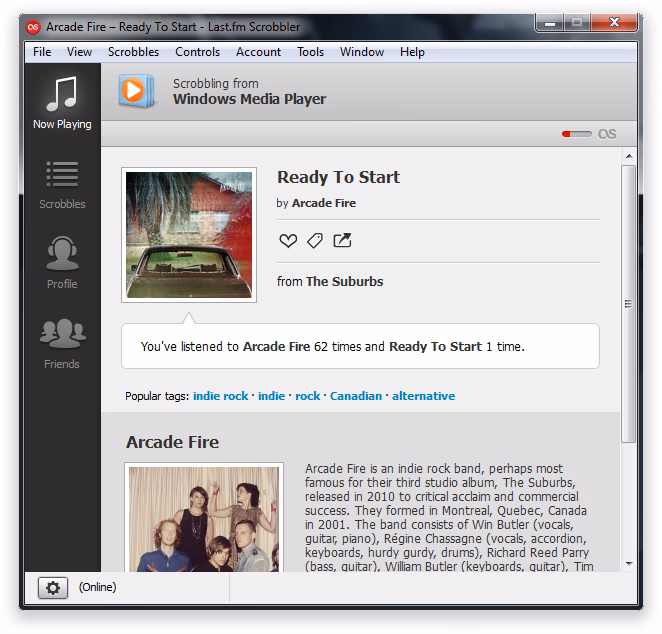Open the View menu
This screenshot has width=662, height=634.
[79, 52]
